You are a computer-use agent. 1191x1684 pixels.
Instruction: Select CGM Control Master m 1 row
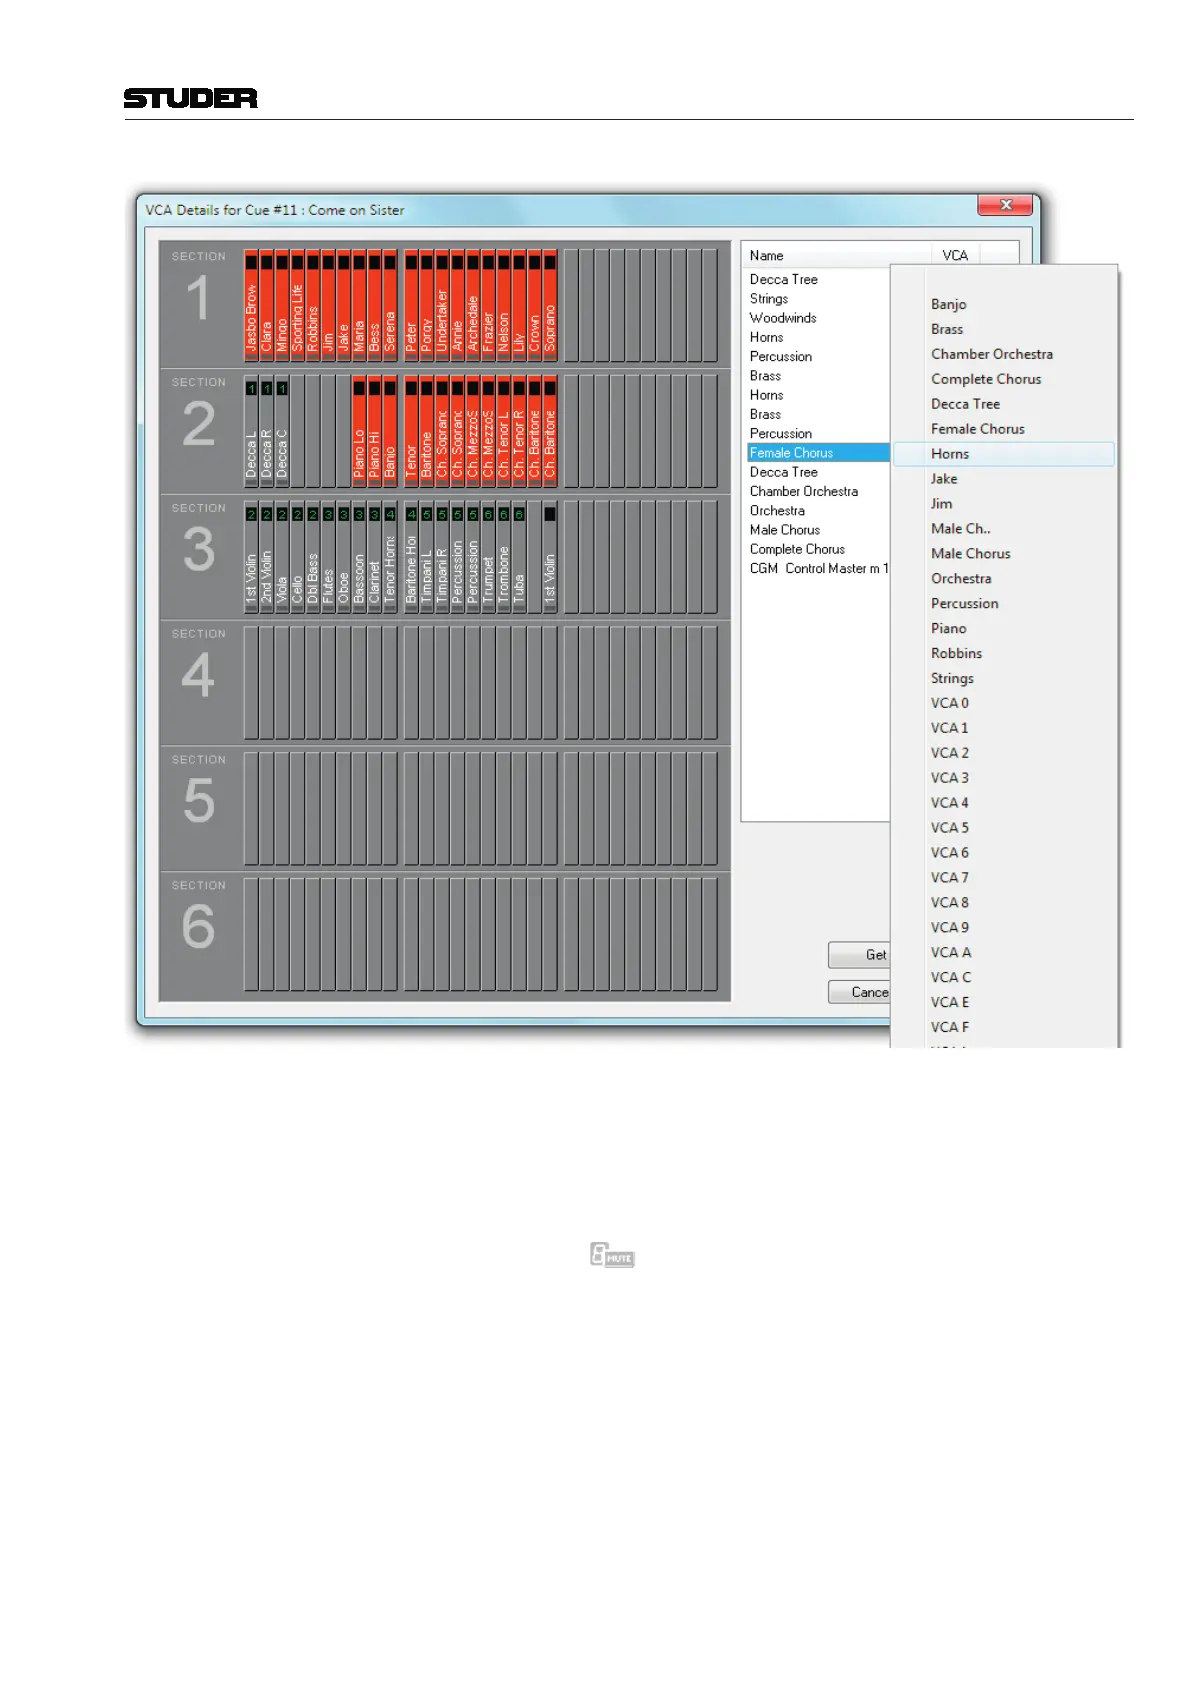[x=818, y=568]
